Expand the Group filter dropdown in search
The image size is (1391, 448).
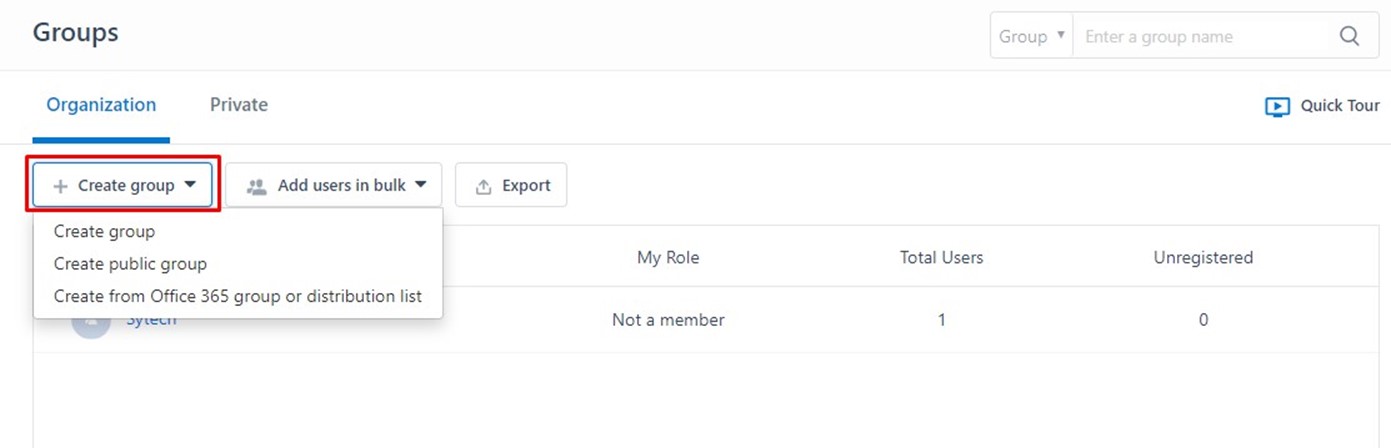click(x=1032, y=36)
